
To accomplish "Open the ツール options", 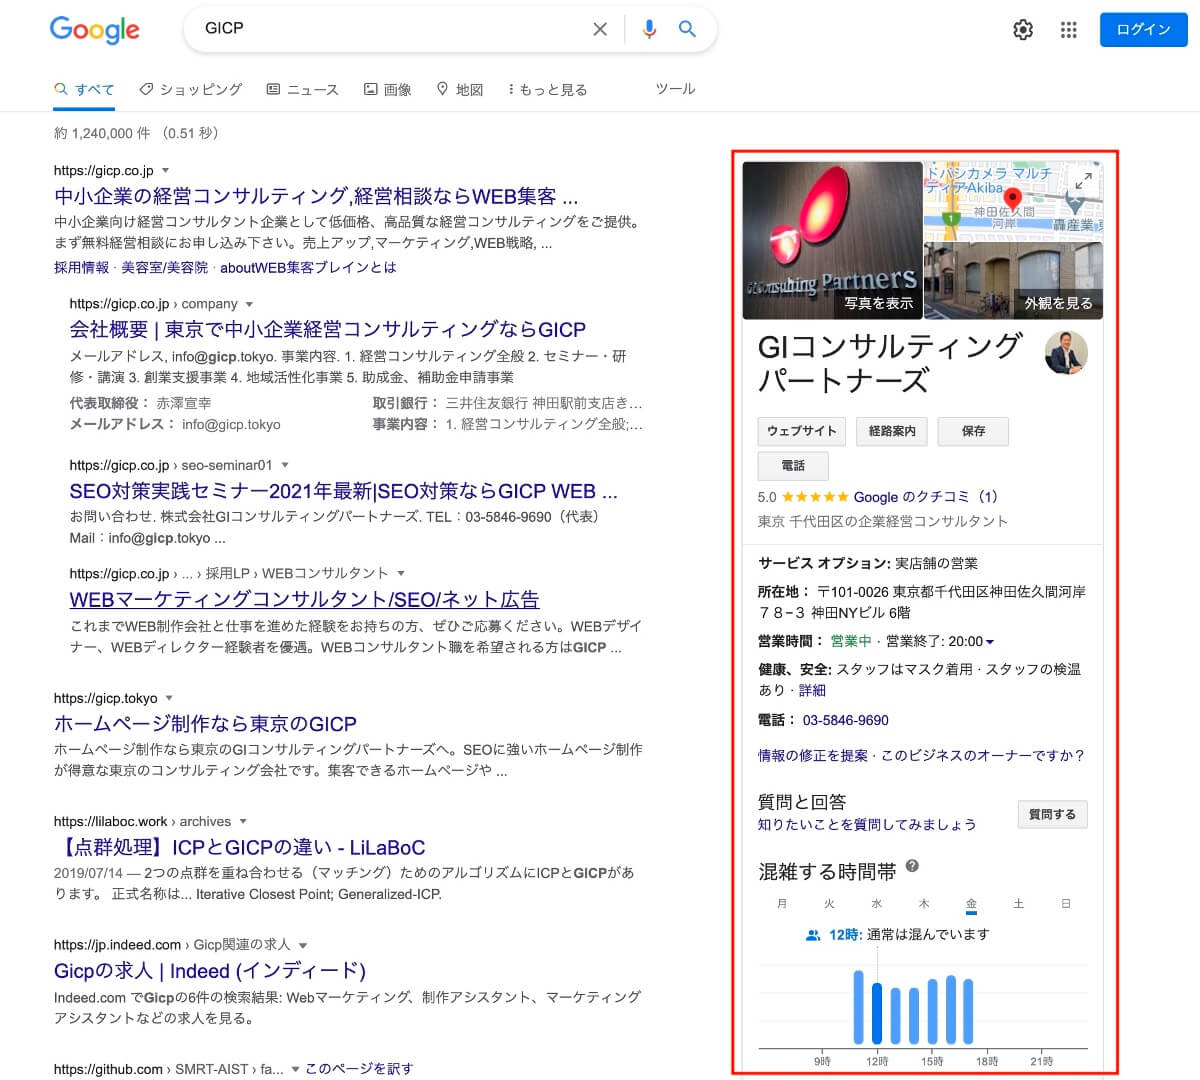I will pos(675,89).
